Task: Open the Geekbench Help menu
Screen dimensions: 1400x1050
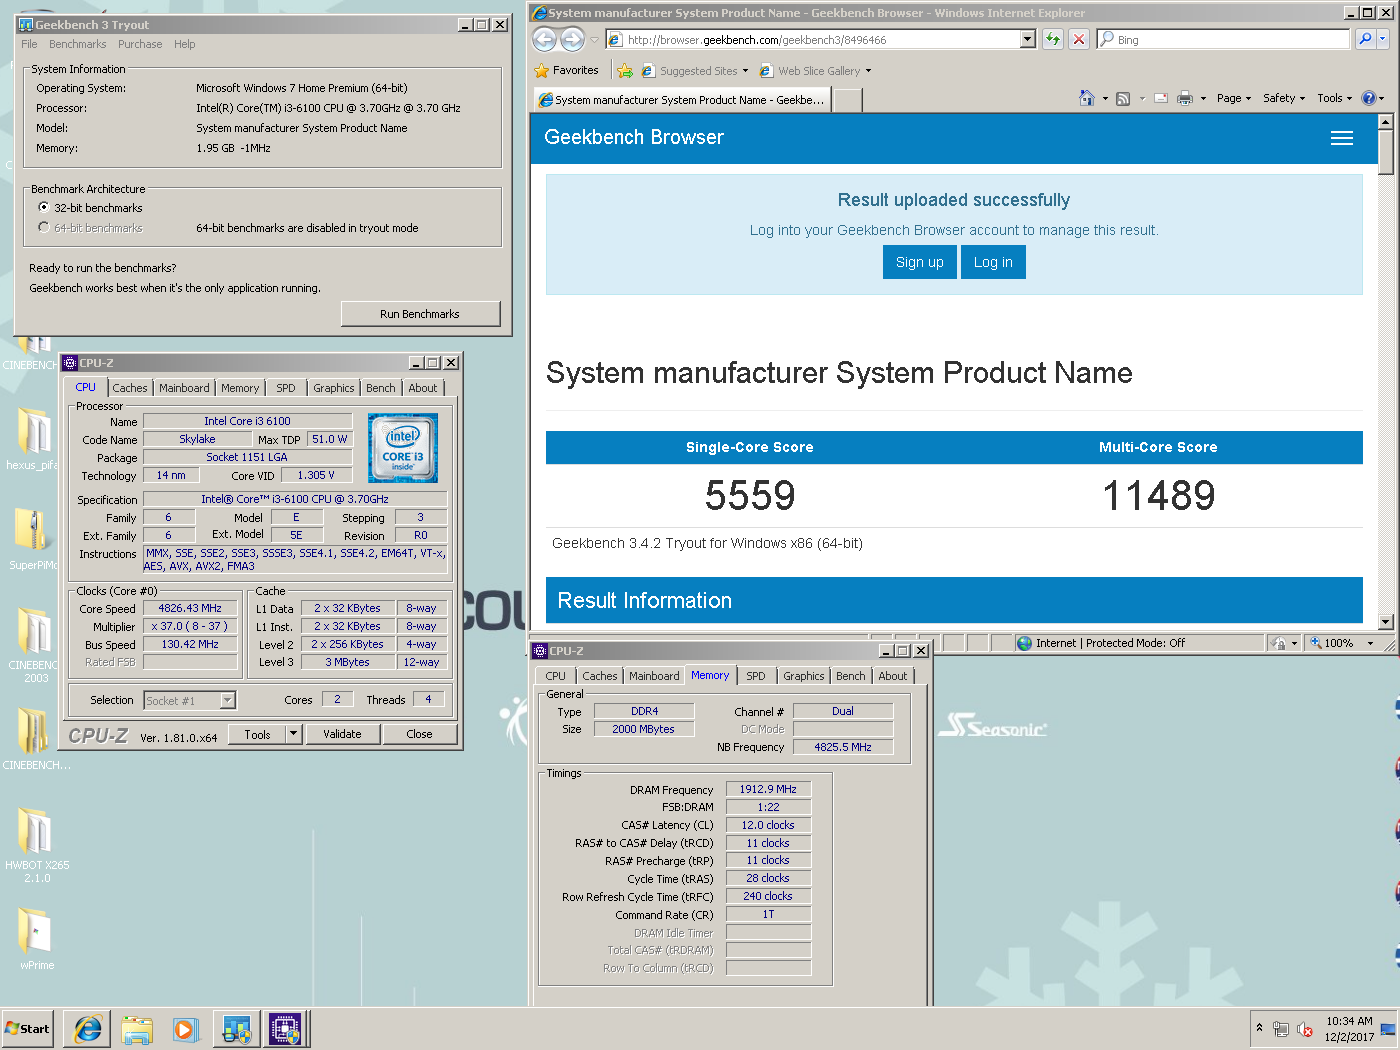Action: coord(185,44)
